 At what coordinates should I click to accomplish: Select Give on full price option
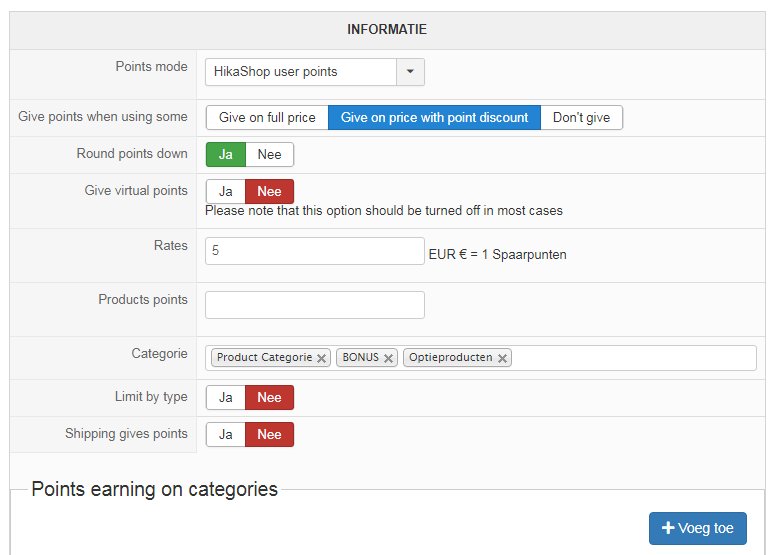[267, 118]
